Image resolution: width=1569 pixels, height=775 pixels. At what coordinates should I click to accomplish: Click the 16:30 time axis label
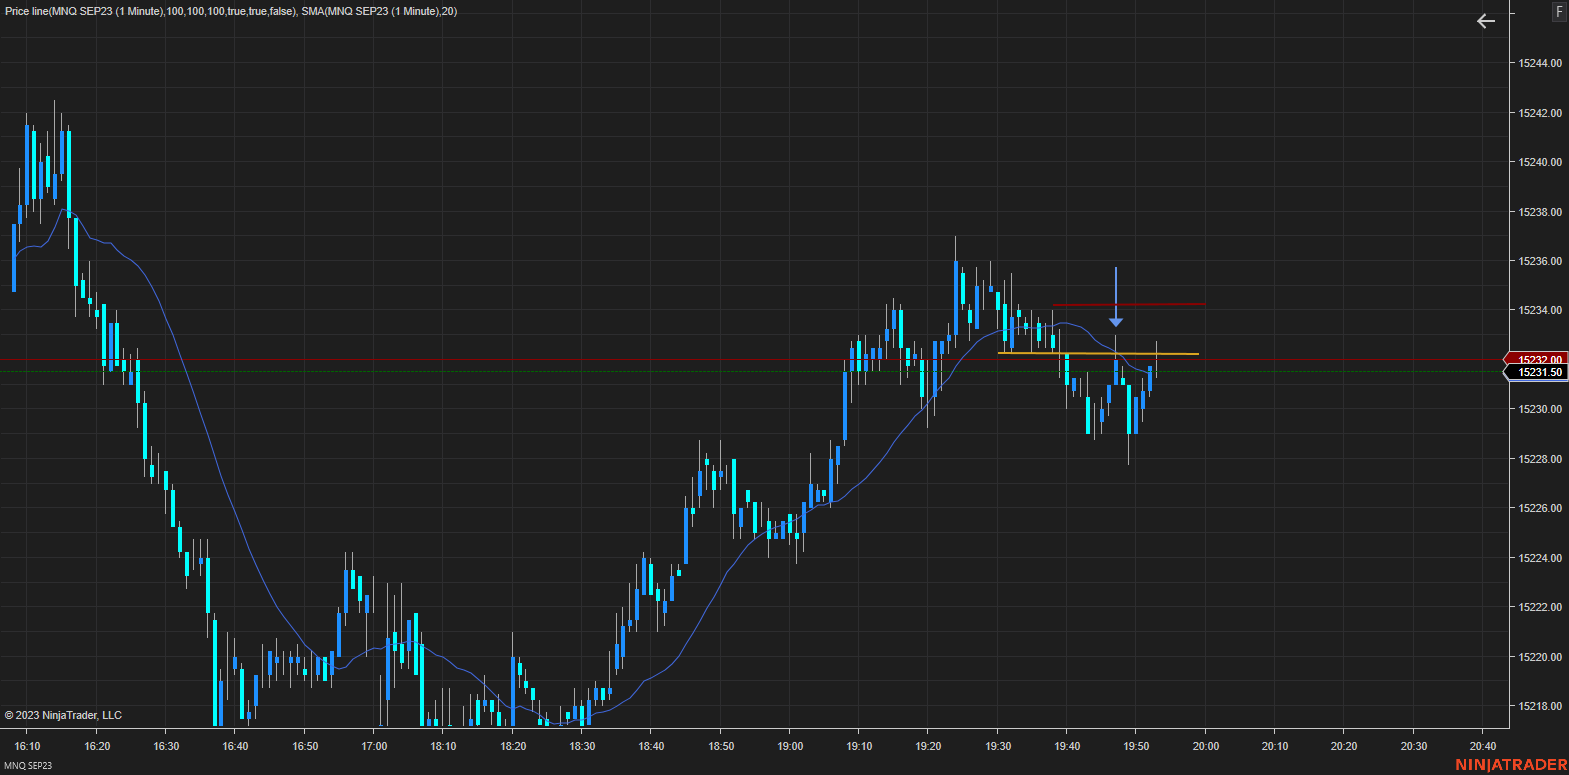tap(166, 746)
